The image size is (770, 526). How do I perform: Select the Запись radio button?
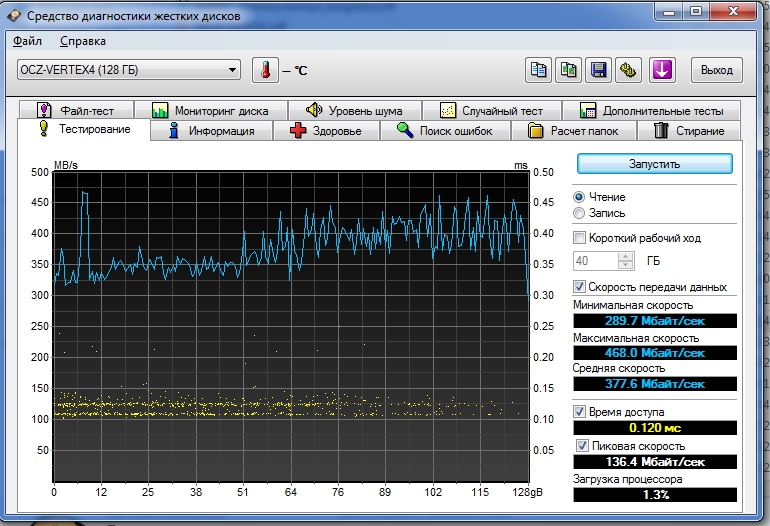579,213
